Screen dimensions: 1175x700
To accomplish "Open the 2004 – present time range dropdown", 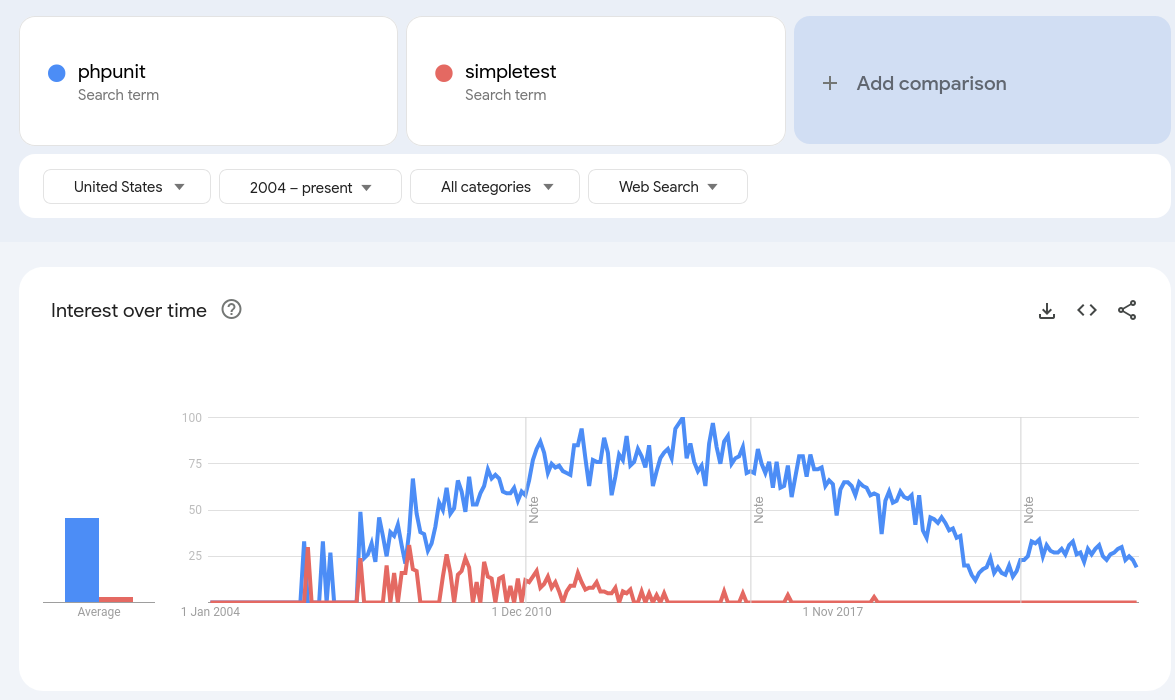I will click(x=310, y=187).
